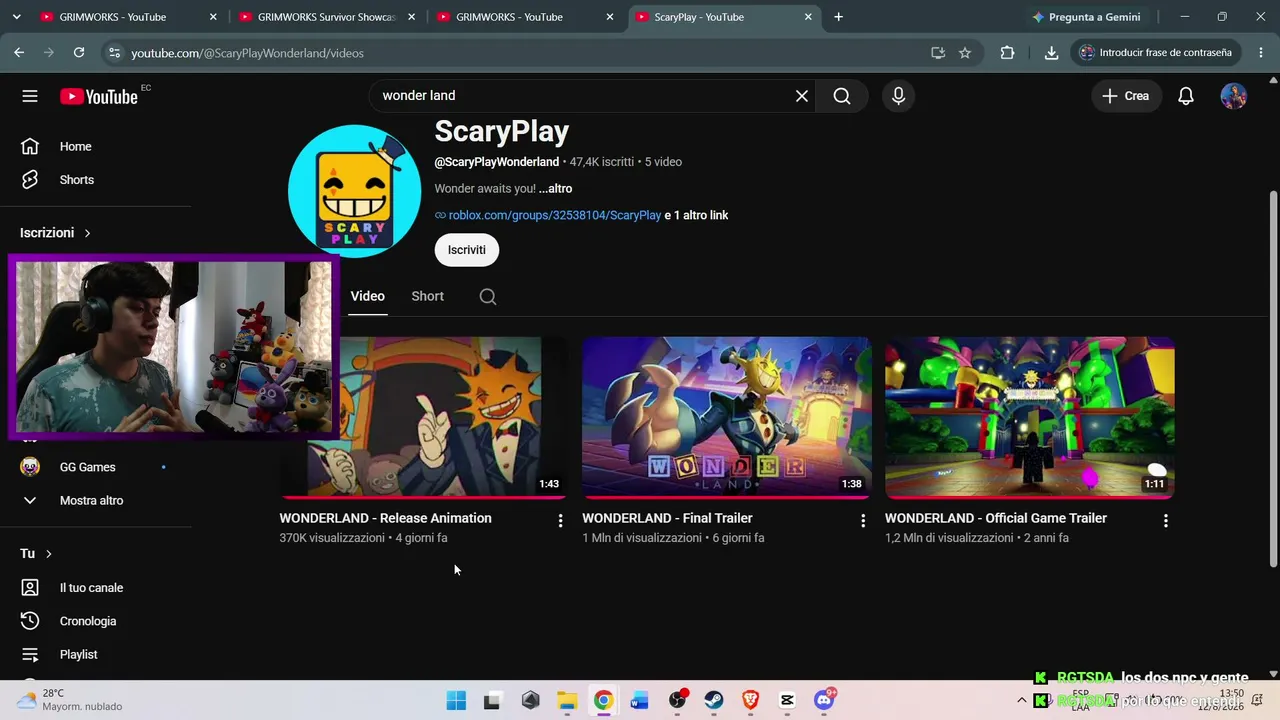This screenshot has height=720, width=1280.
Task: Click the ScaryPlay channel avatar
Action: [x=355, y=191]
